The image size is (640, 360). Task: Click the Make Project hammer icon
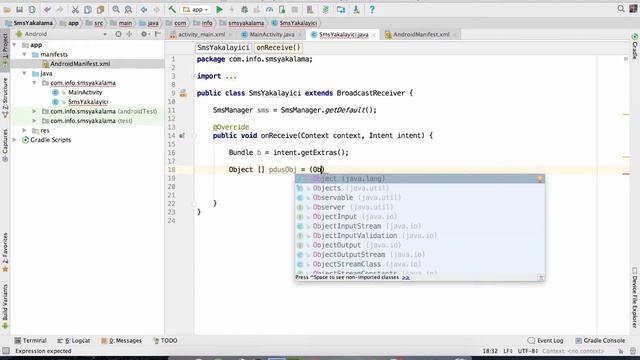(172, 9)
